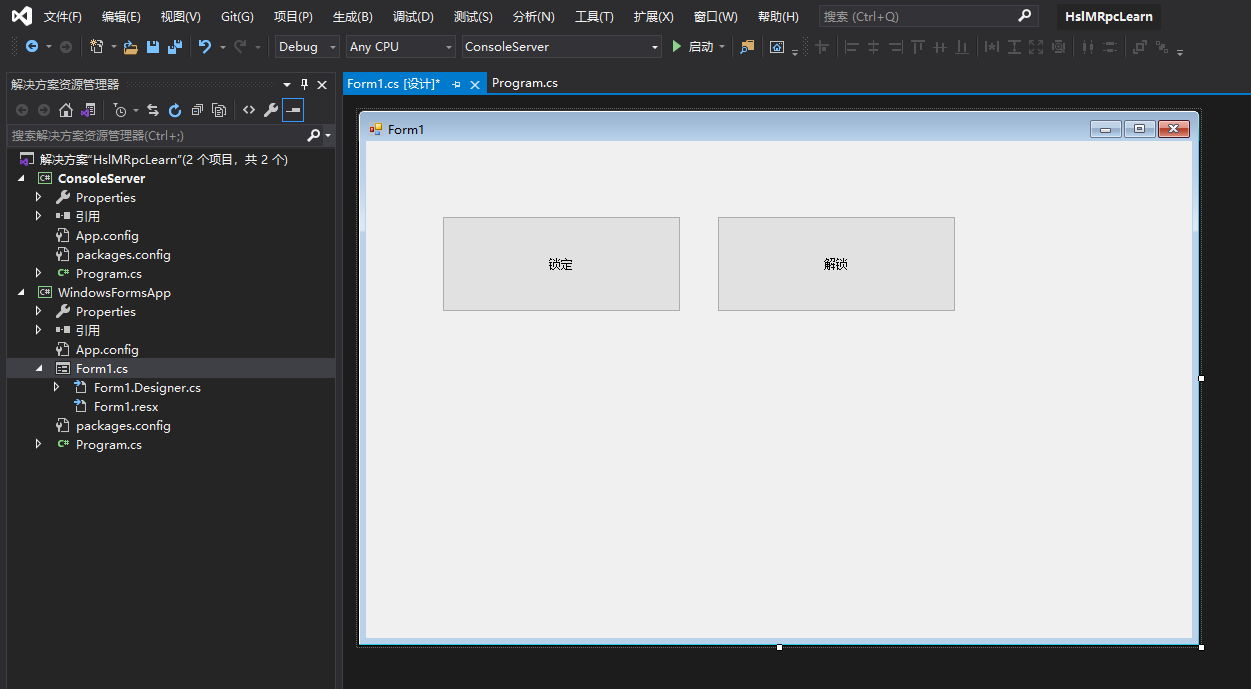Click the Save All toolbar icon
The image size is (1251, 689).
174,46
